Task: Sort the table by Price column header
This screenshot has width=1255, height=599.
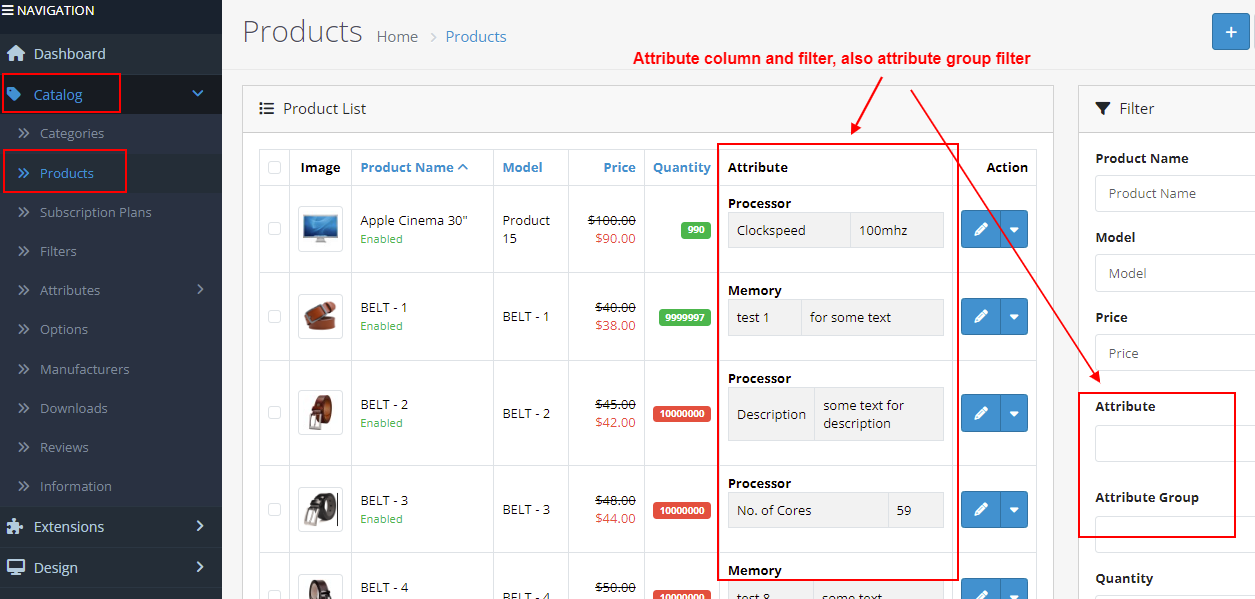Action: 619,168
